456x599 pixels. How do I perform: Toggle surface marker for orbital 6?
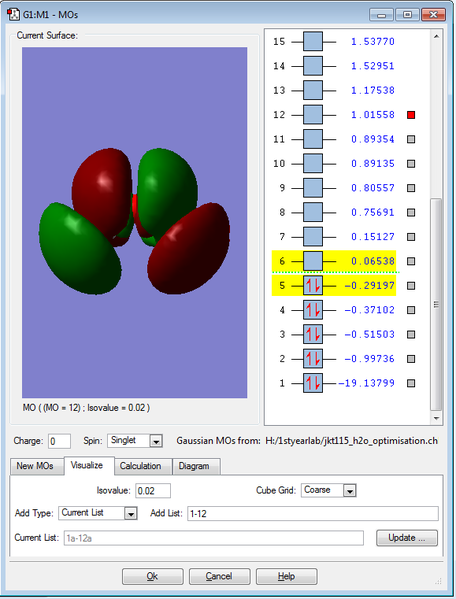click(x=411, y=261)
